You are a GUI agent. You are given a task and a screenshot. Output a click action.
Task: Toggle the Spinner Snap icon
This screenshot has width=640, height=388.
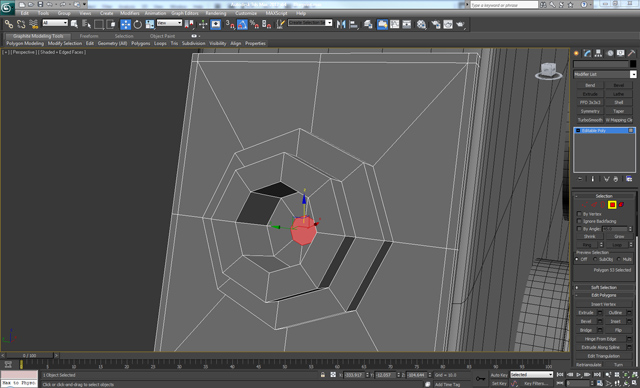point(267,24)
